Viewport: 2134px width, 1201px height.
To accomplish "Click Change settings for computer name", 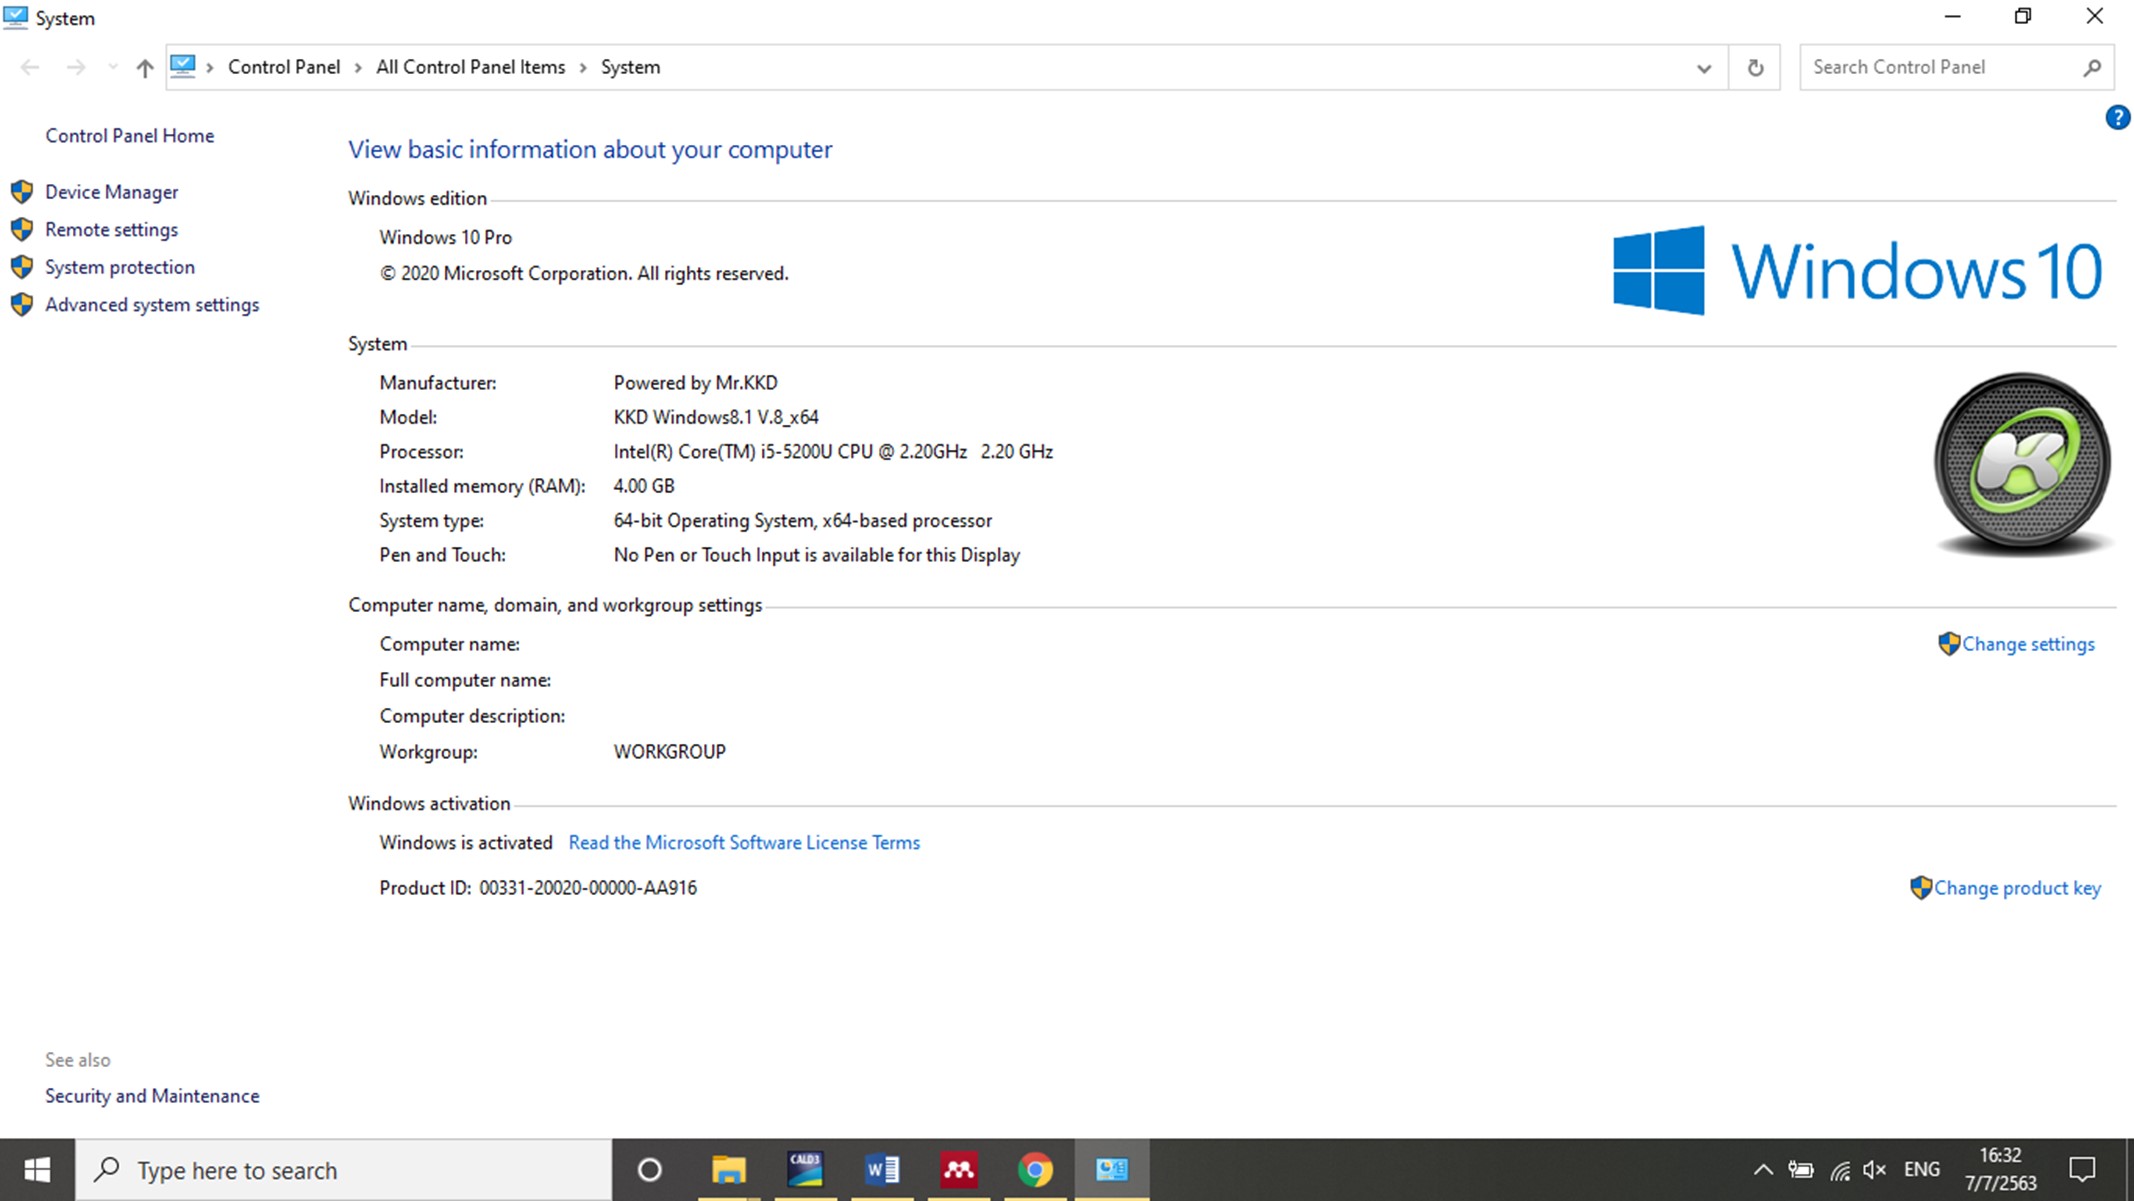I will point(2027,644).
